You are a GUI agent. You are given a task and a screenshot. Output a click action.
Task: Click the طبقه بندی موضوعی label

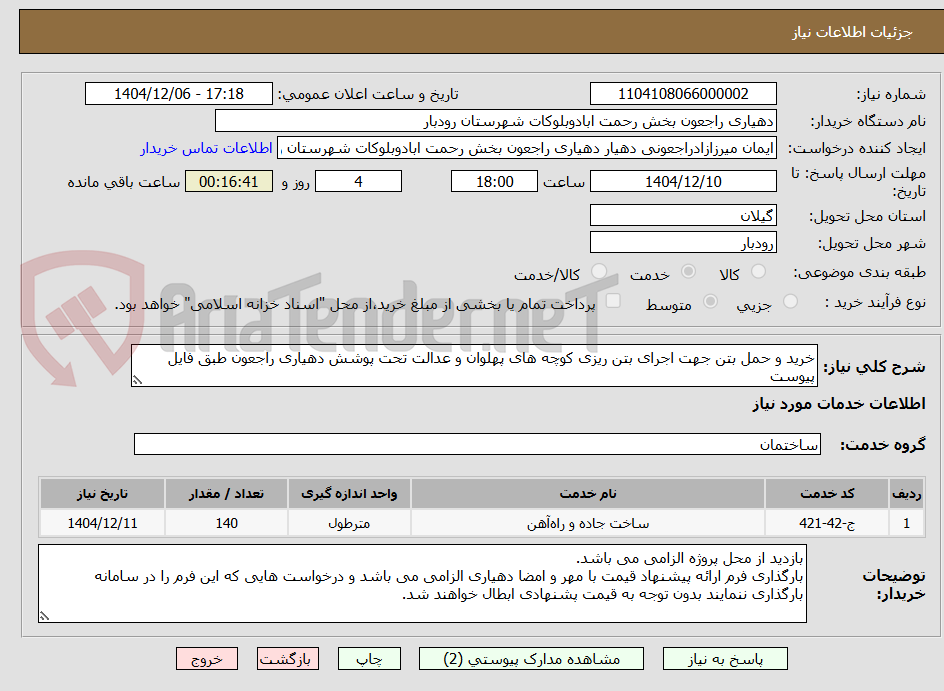tap(860, 273)
